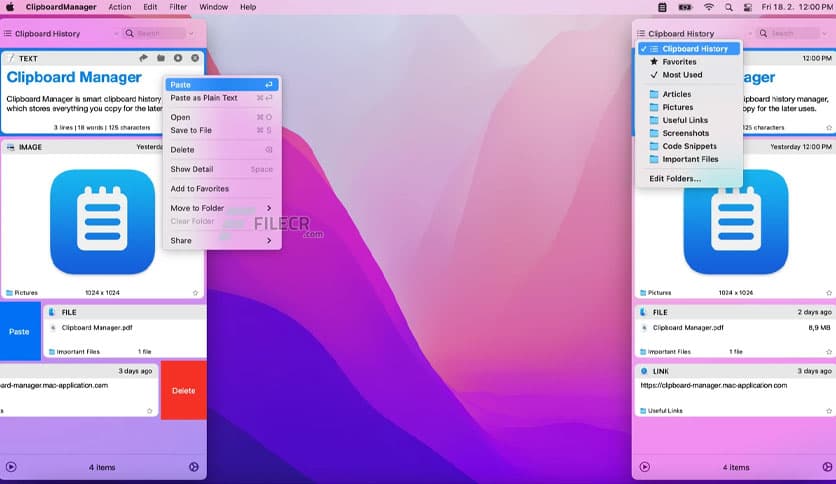Click the Important Files folder tag on the left FILE card
Image resolution: width=836 pixels, height=484 pixels.
coord(74,352)
